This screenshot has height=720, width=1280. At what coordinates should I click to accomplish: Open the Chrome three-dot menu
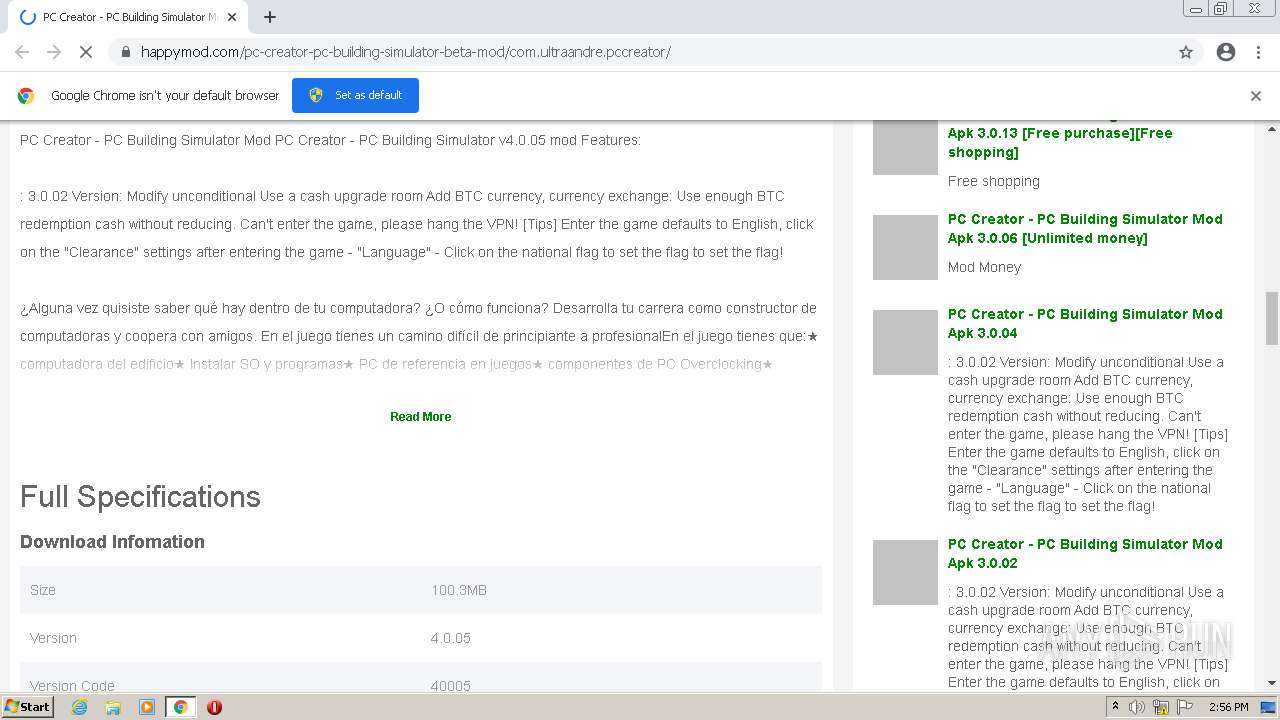click(x=1258, y=52)
